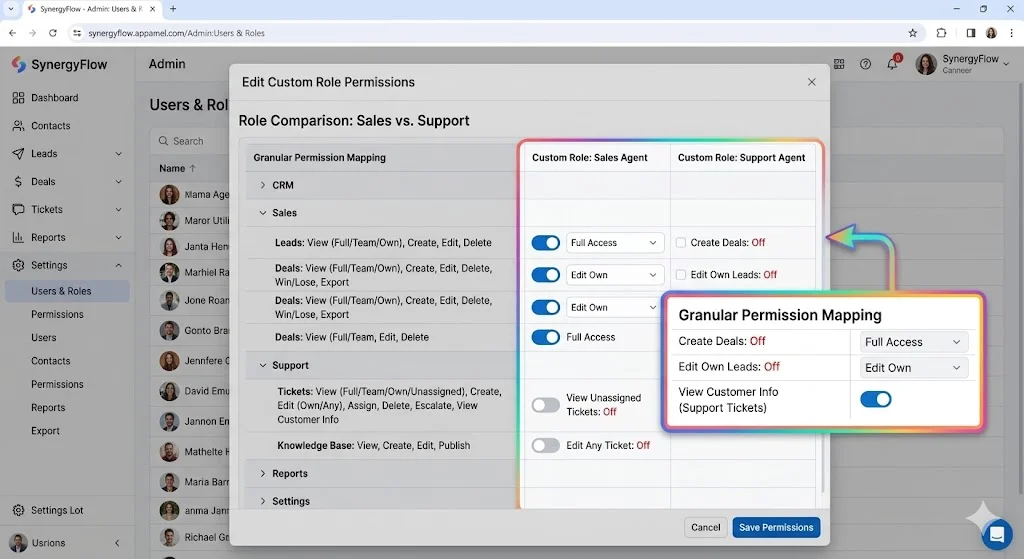This screenshot has height=559, width=1024.
Task: Open Tickets sidebar section
Action: 65,210
